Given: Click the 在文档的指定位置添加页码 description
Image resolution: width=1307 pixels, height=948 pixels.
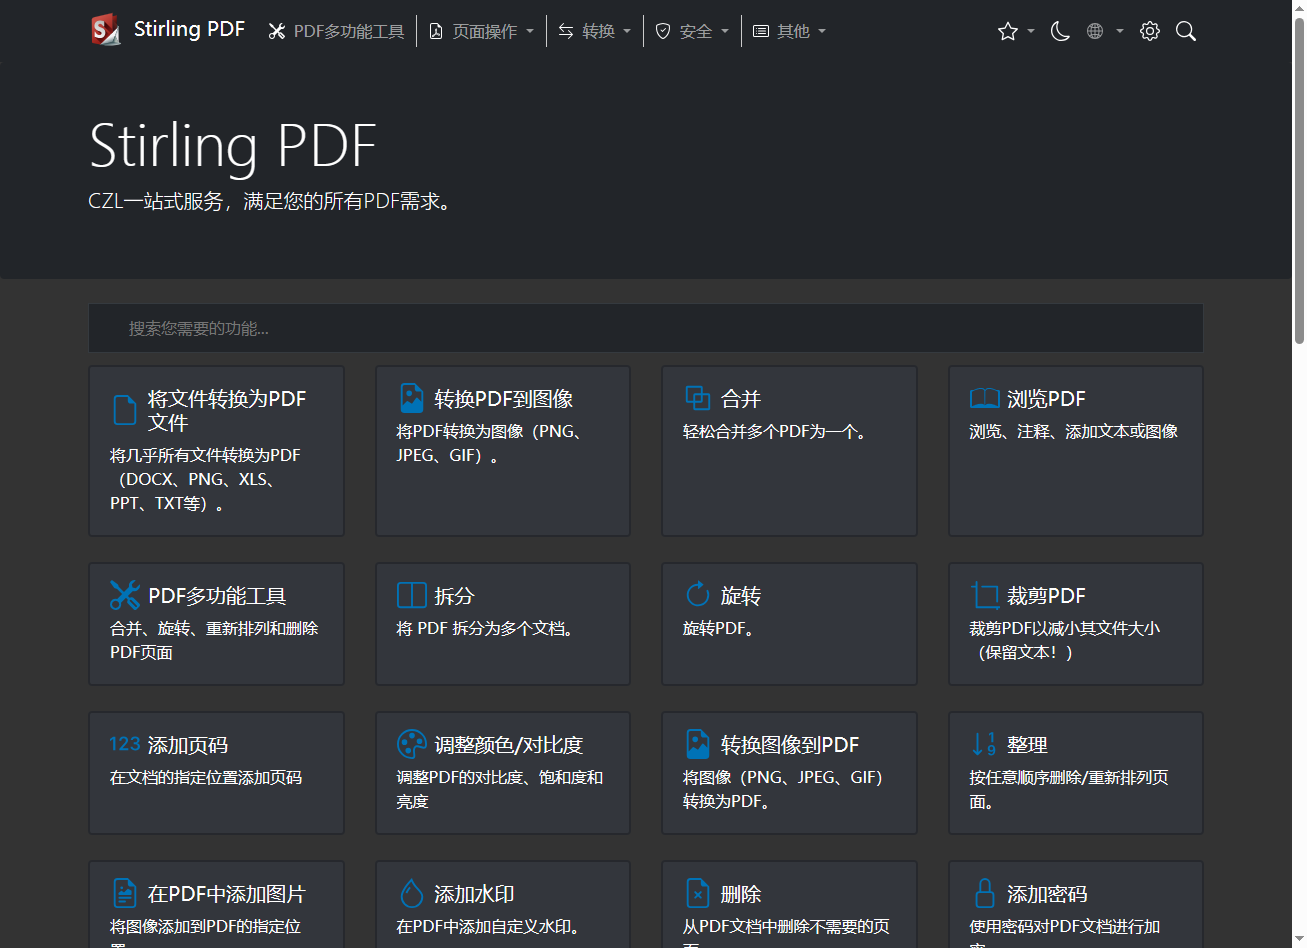Looking at the screenshot, I should (x=206, y=777).
